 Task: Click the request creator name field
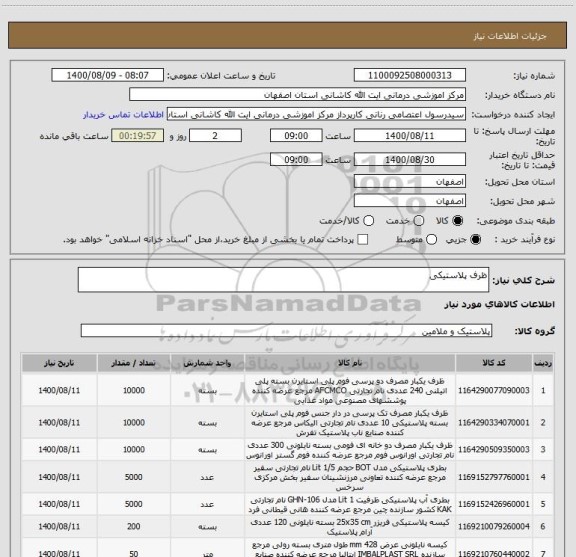pyautogui.click(x=316, y=115)
